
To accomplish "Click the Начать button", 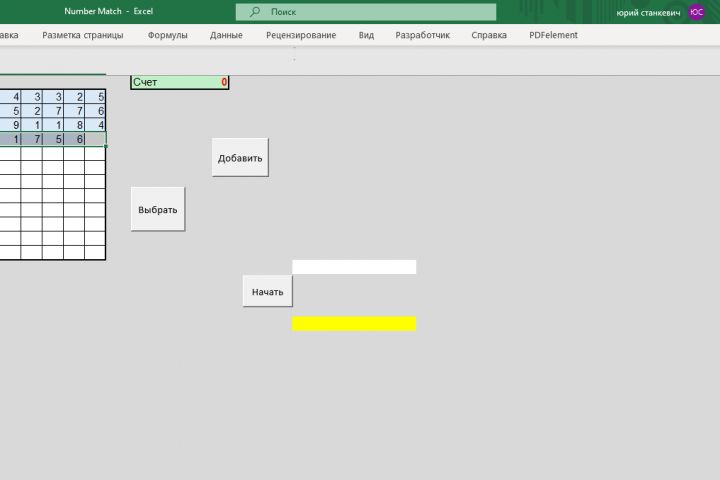I will point(267,291).
